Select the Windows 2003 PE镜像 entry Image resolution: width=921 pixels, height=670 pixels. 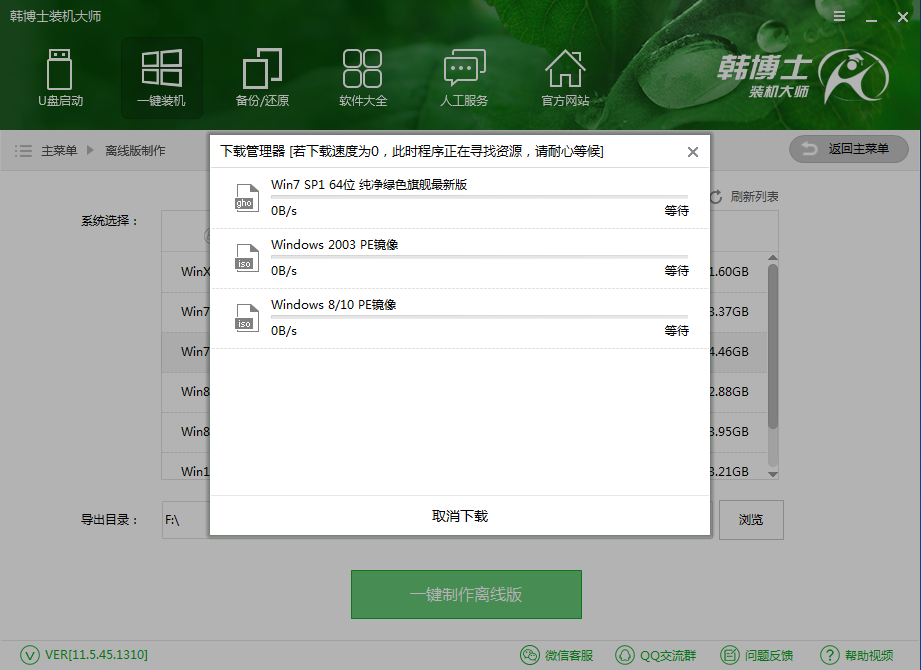click(x=460, y=258)
